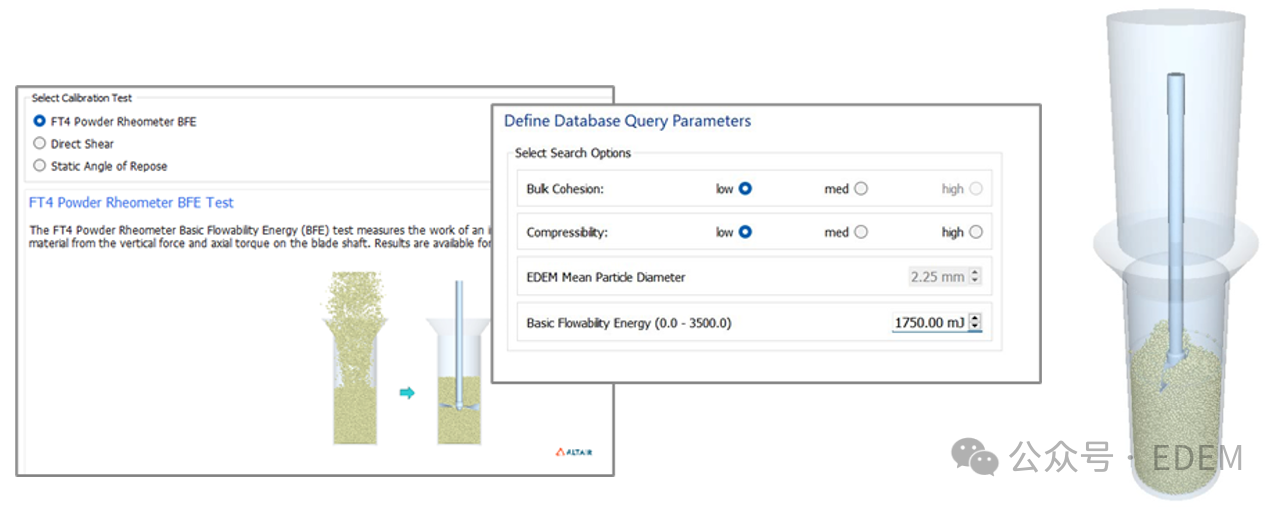Click the 2.25 mm particle diameter field
Viewport: 1285px width, 509px height.
click(937, 277)
